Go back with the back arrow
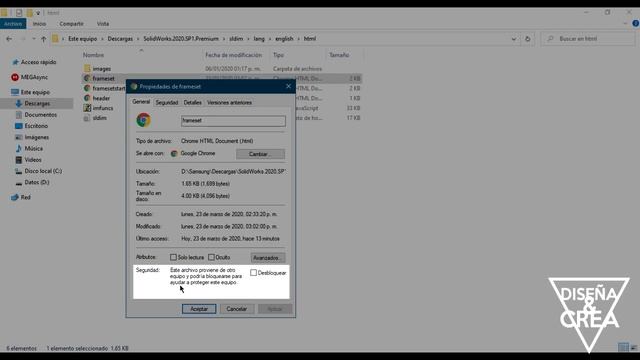640x360 pixels. [x=9, y=39]
